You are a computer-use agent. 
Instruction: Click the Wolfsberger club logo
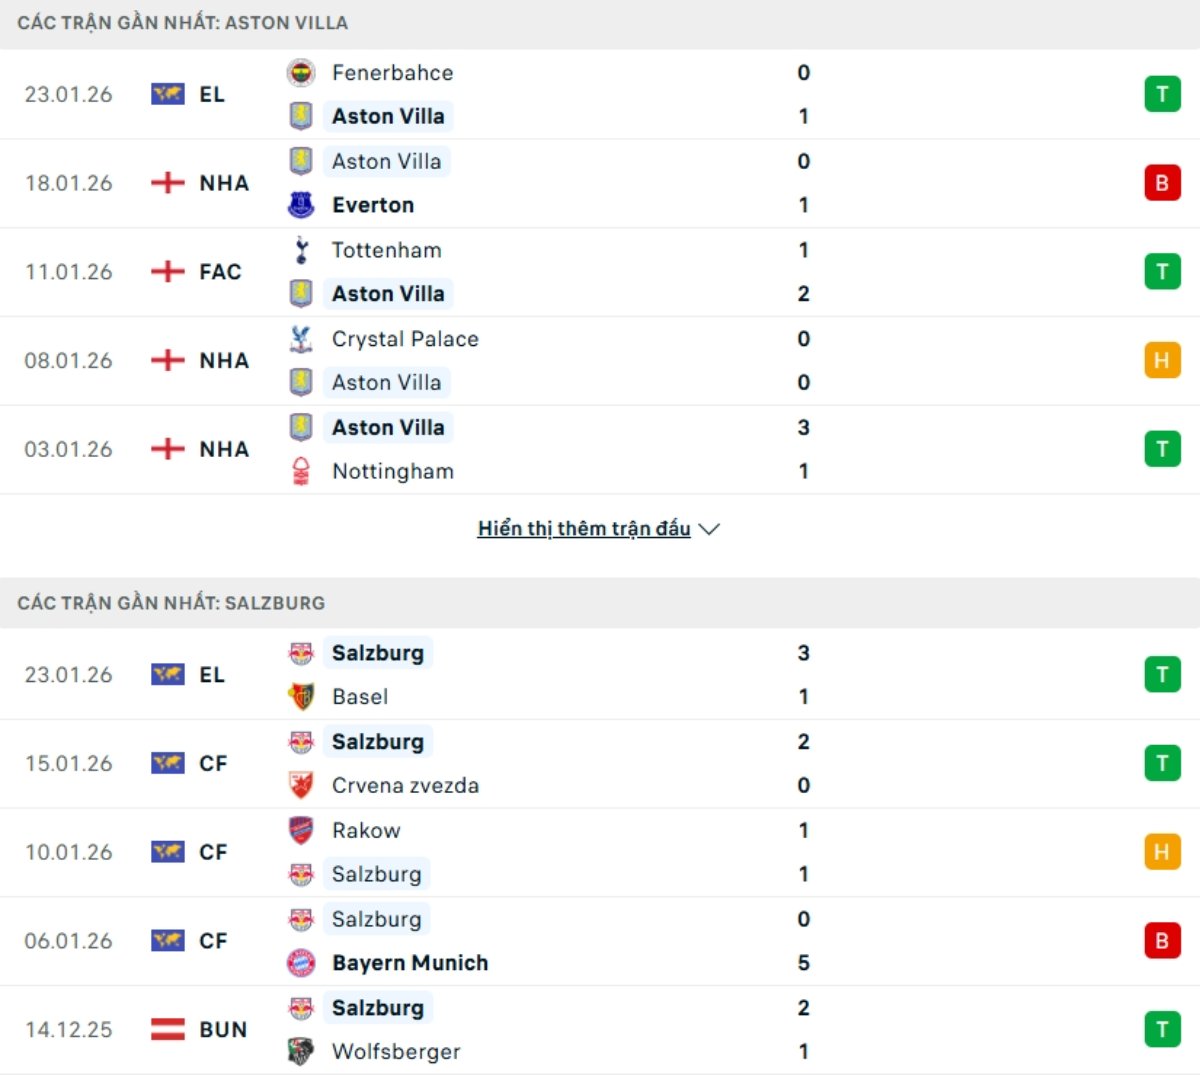point(301,1051)
